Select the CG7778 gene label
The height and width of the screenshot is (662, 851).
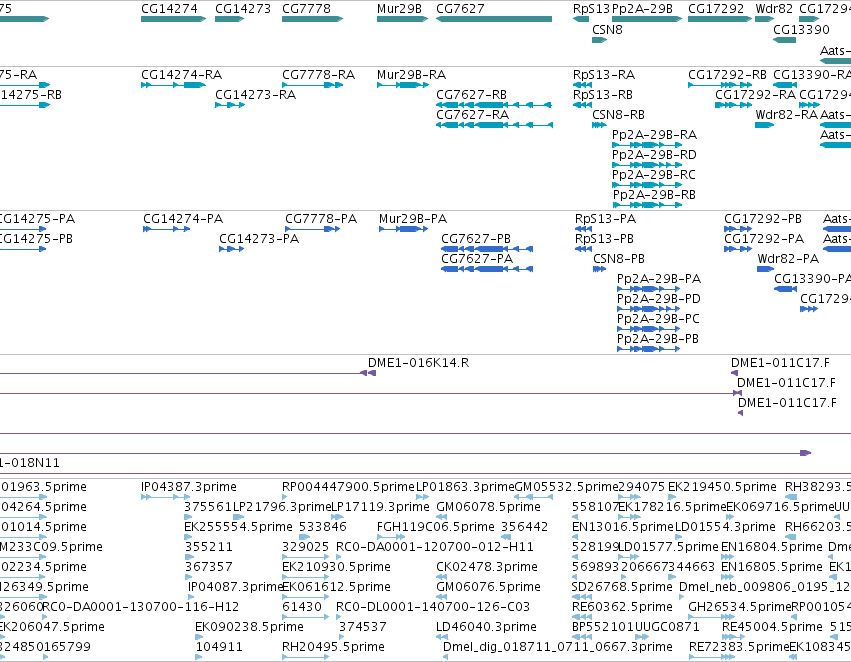click(306, 9)
